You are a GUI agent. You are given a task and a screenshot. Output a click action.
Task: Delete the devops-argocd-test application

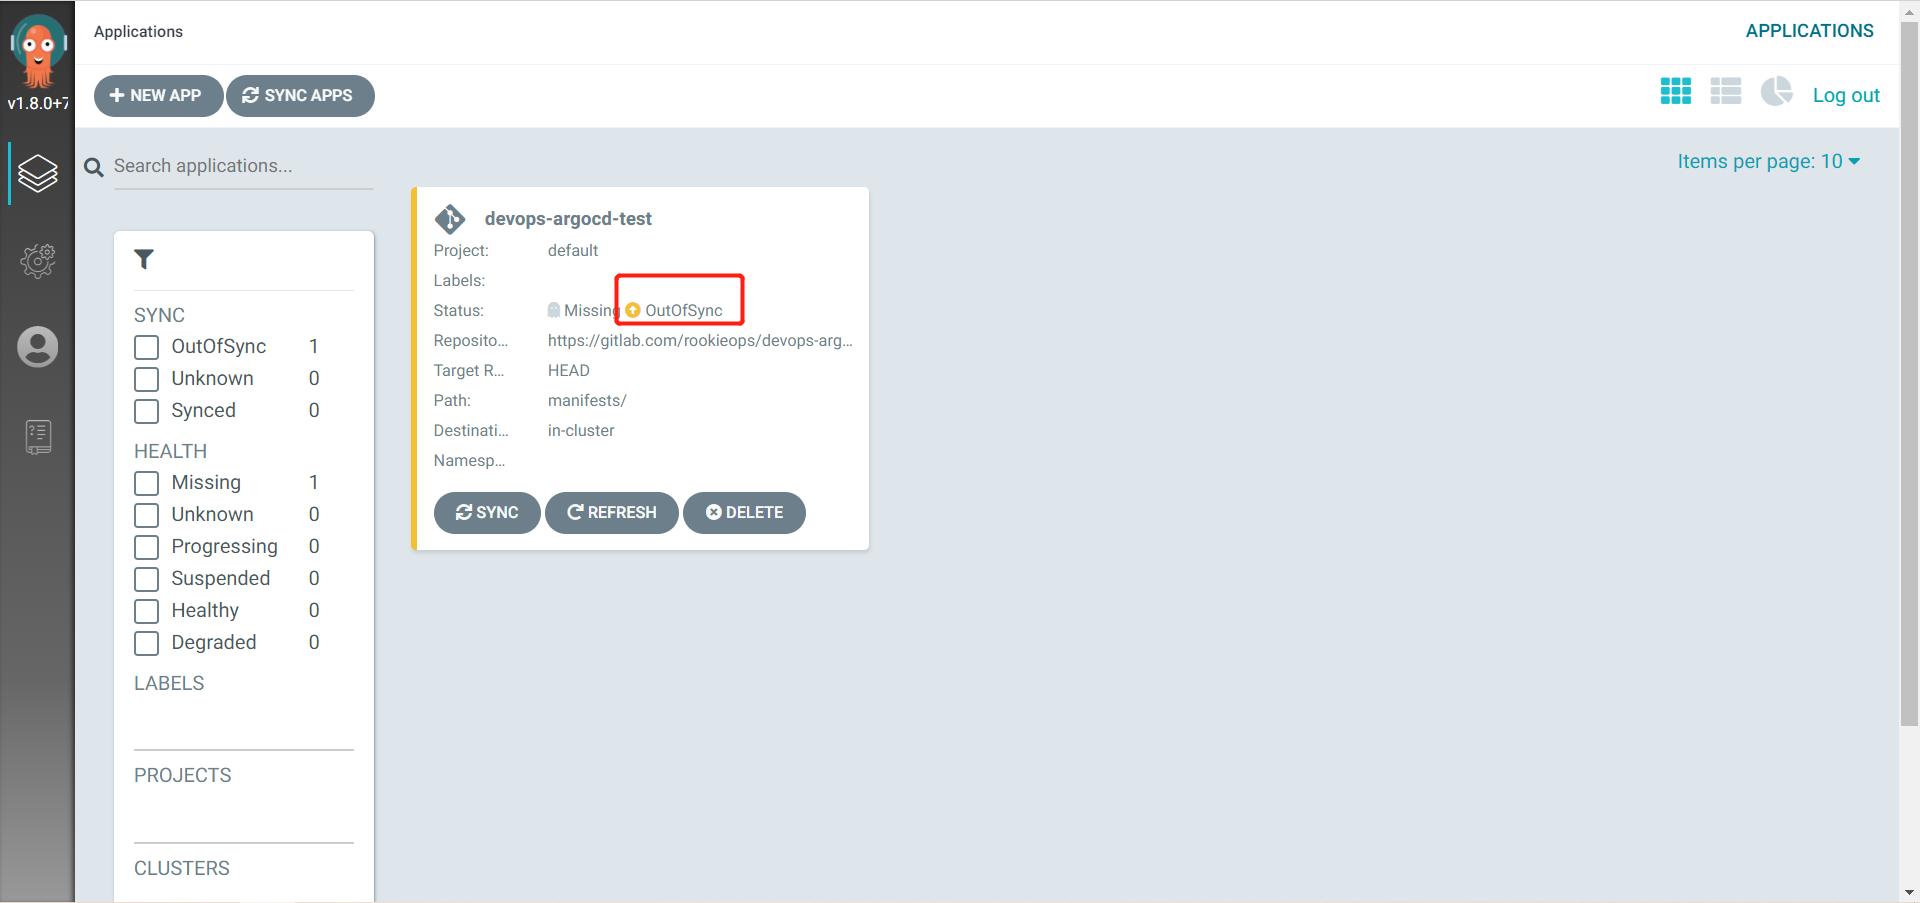point(744,513)
